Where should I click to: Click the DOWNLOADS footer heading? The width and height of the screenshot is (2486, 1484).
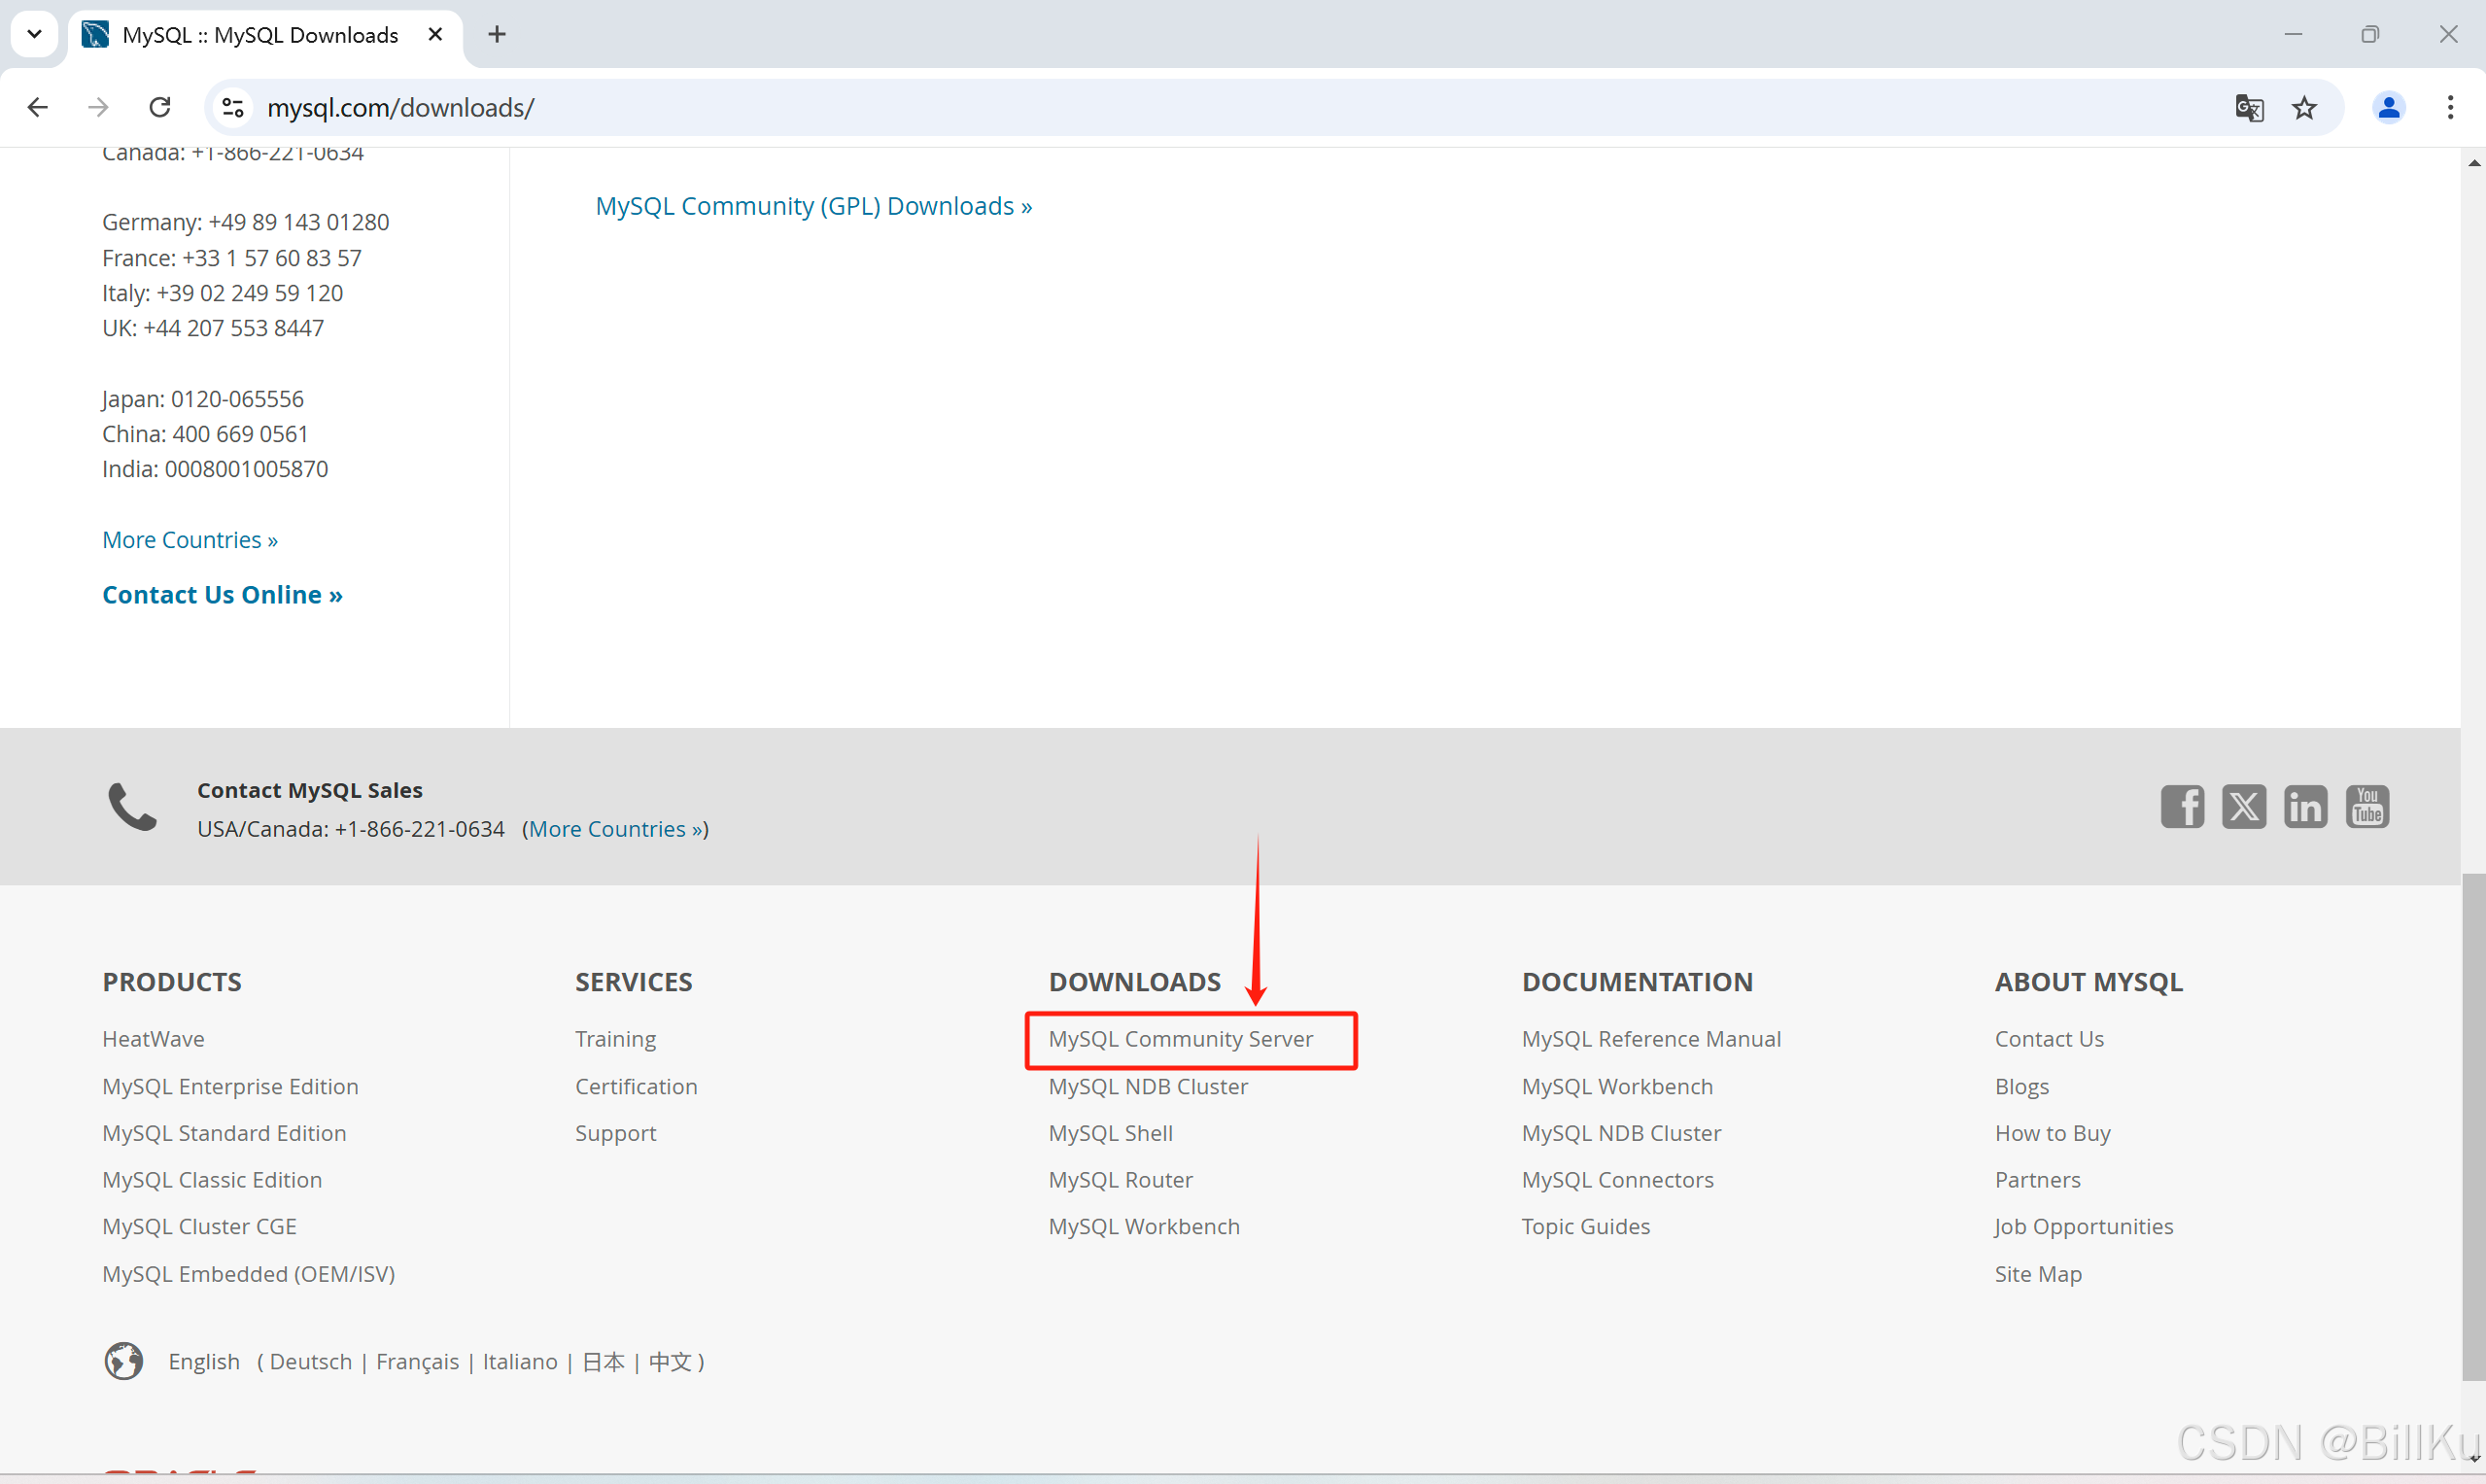click(x=1135, y=982)
